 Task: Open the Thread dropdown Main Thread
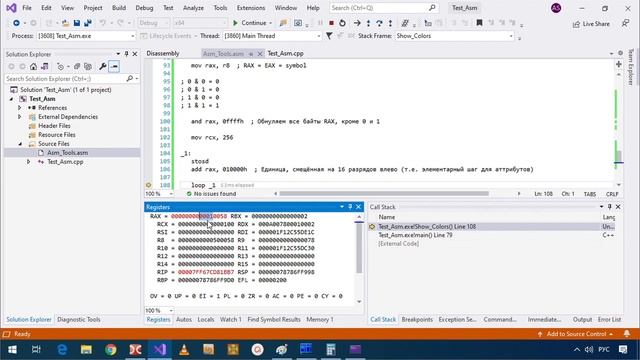coord(319,36)
